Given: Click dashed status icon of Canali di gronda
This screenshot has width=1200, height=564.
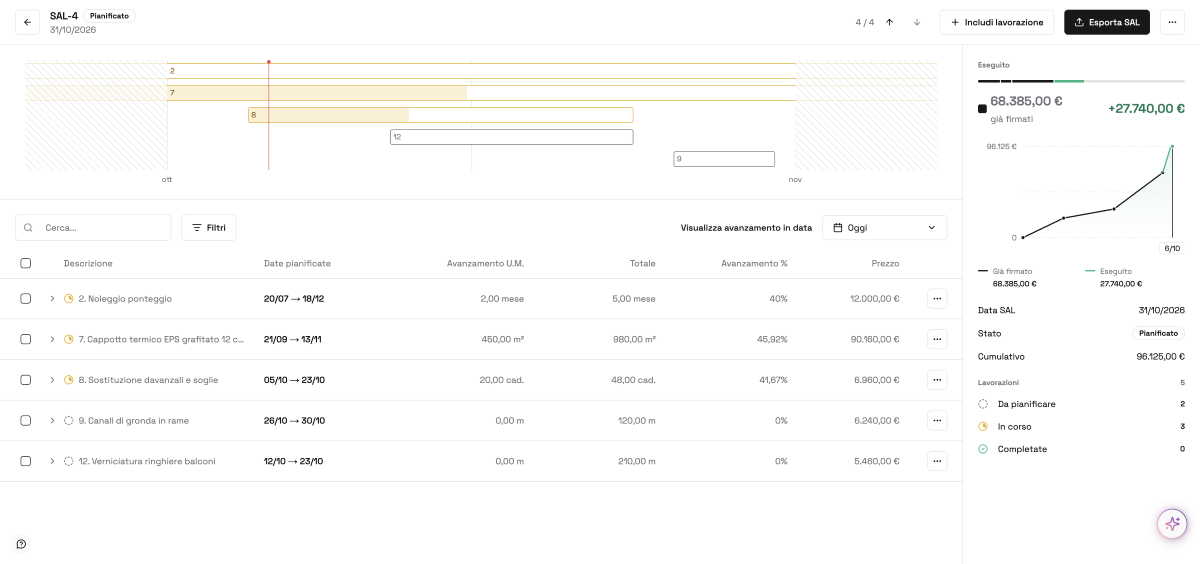Looking at the screenshot, I should pyautogui.click(x=69, y=420).
